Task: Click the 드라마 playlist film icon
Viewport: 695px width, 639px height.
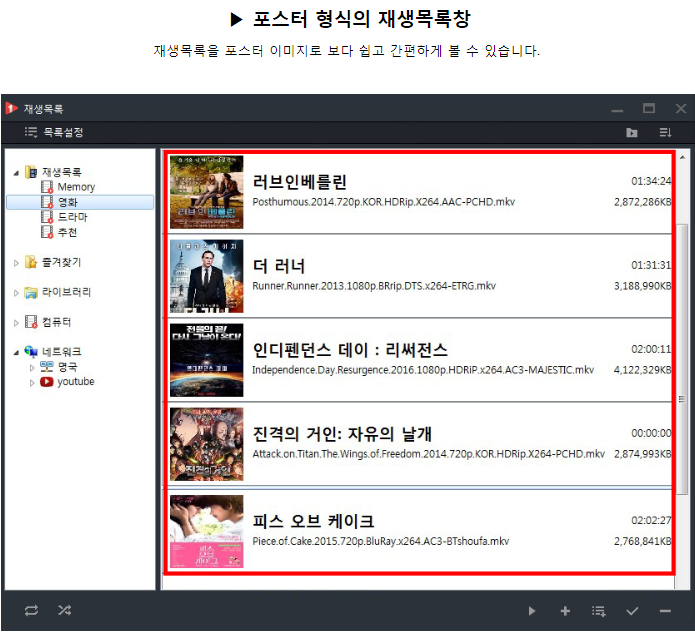Action: [47, 217]
